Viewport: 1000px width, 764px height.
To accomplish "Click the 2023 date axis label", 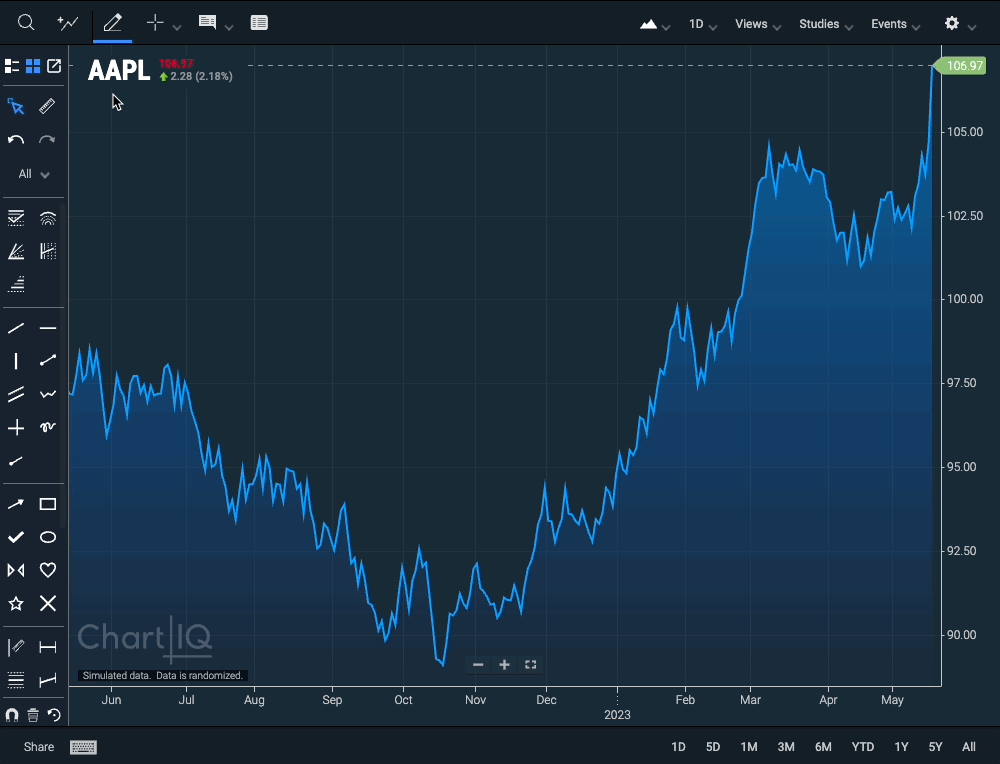I will (617, 715).
